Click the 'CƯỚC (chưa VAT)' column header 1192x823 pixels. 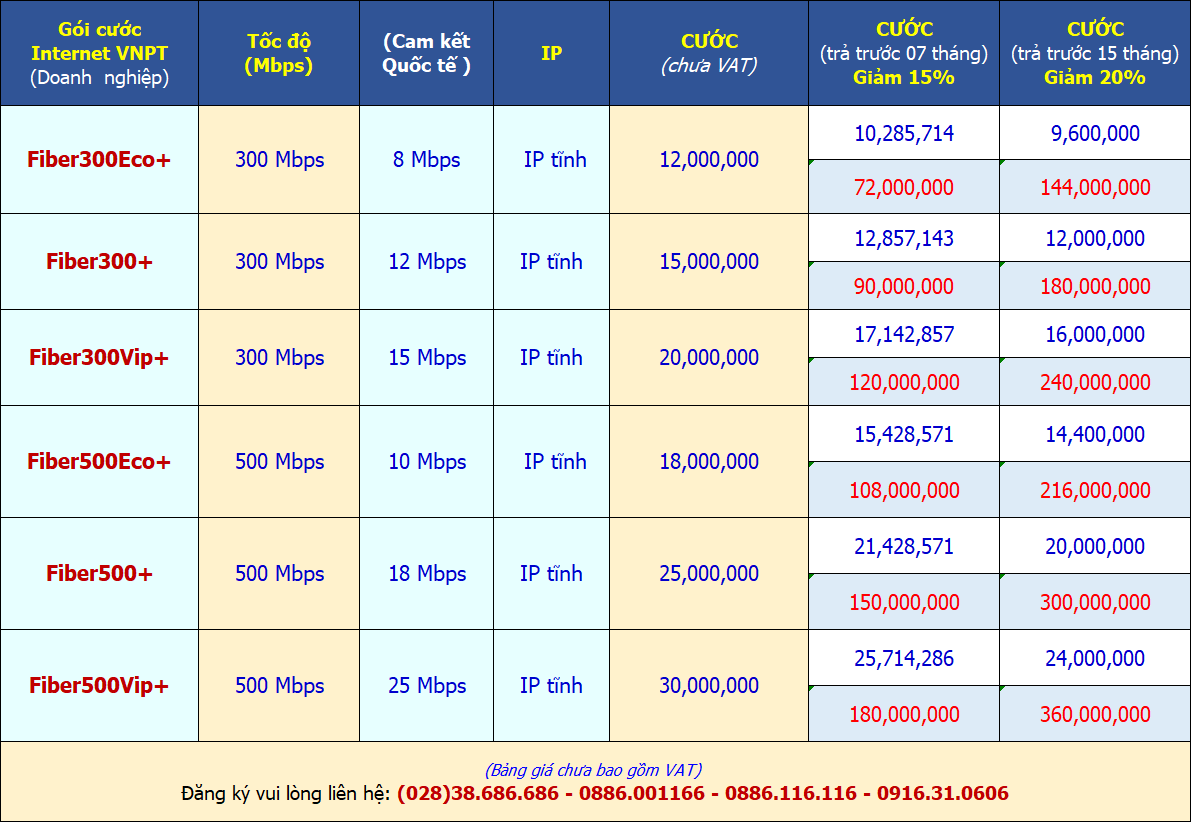click(709, 53)
